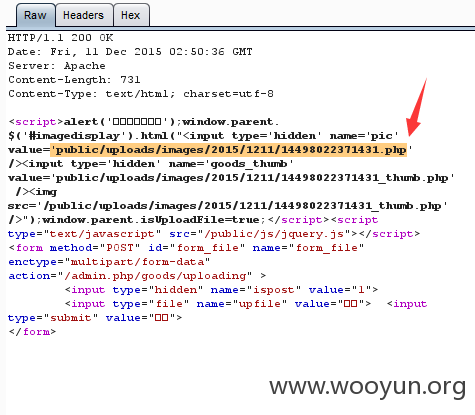
Task: Open the Hex tab
Action: 131,15
